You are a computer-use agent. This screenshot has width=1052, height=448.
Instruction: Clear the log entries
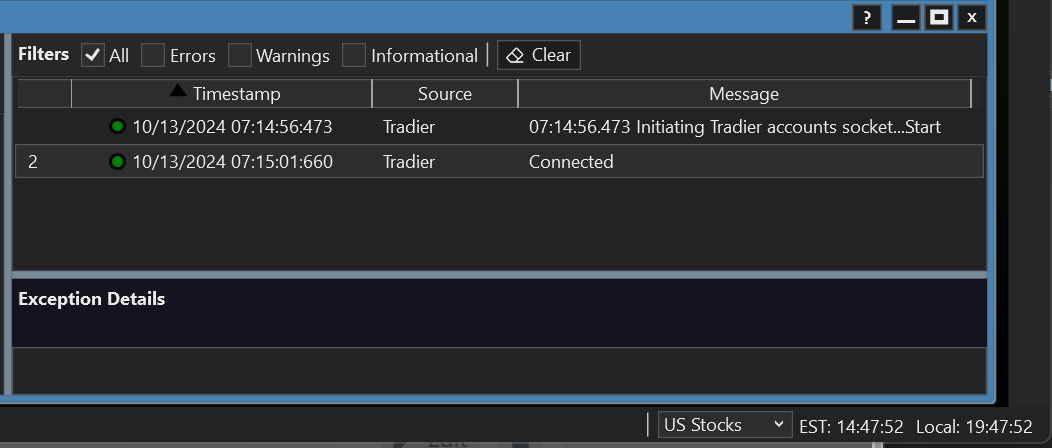[x=539, y=55]
